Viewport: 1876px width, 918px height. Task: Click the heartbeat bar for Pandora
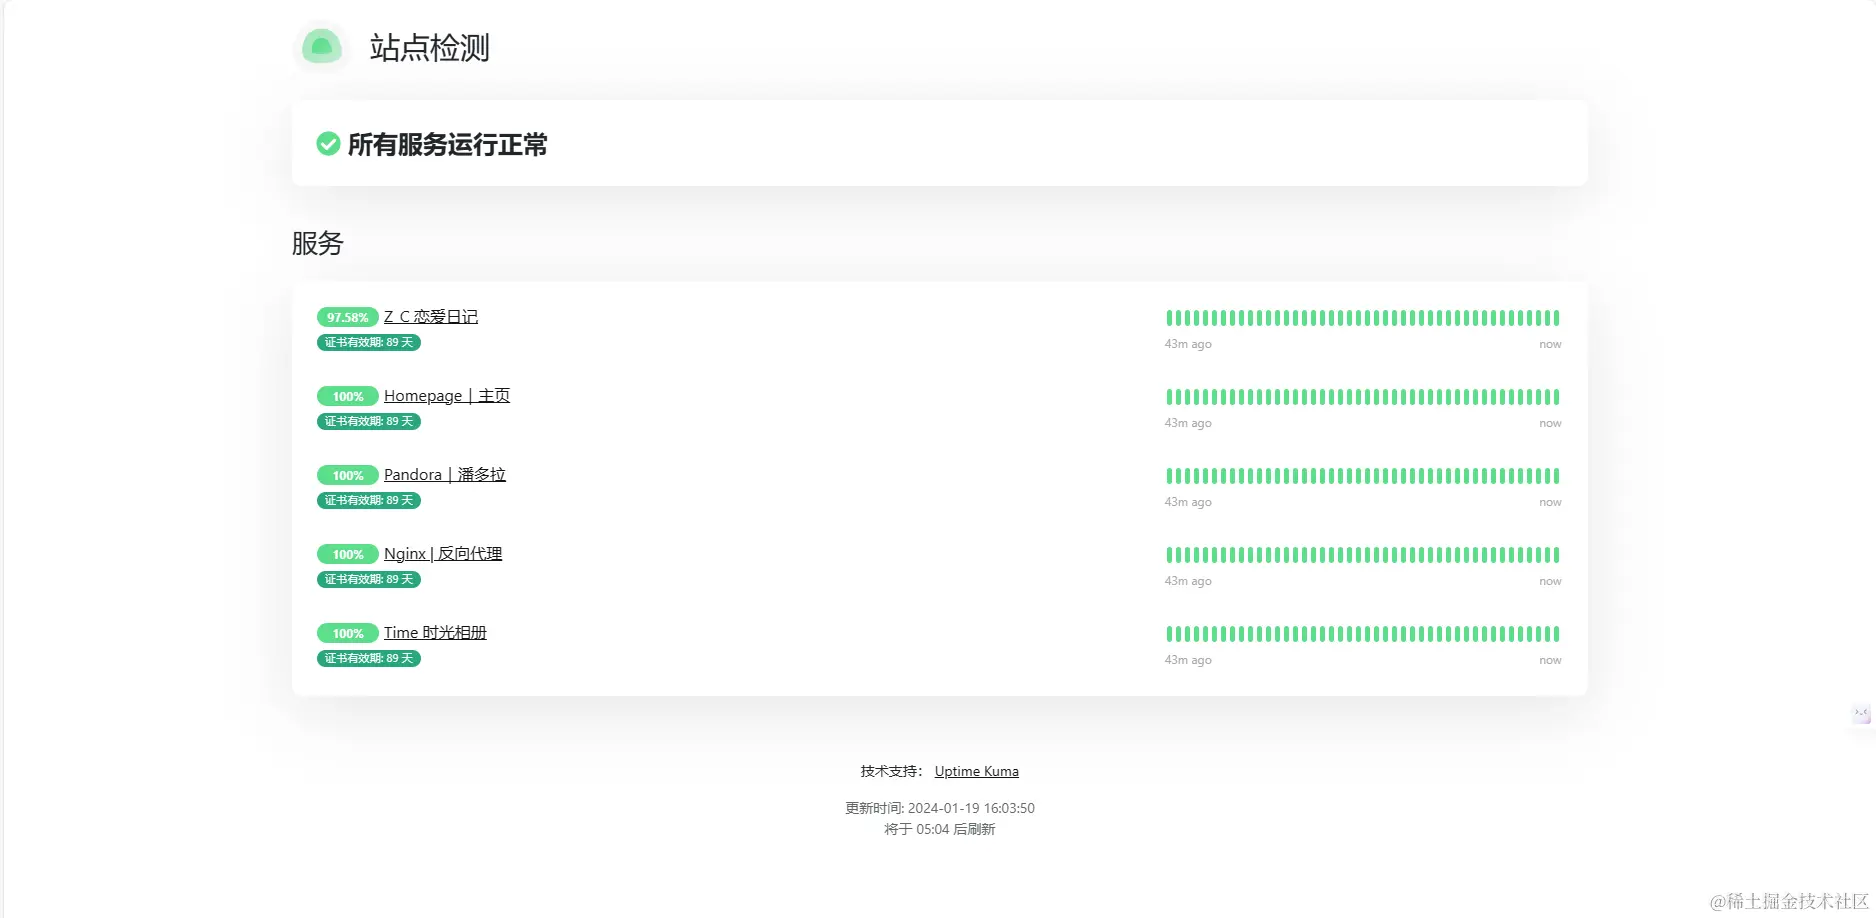[x=1363, y=476]
